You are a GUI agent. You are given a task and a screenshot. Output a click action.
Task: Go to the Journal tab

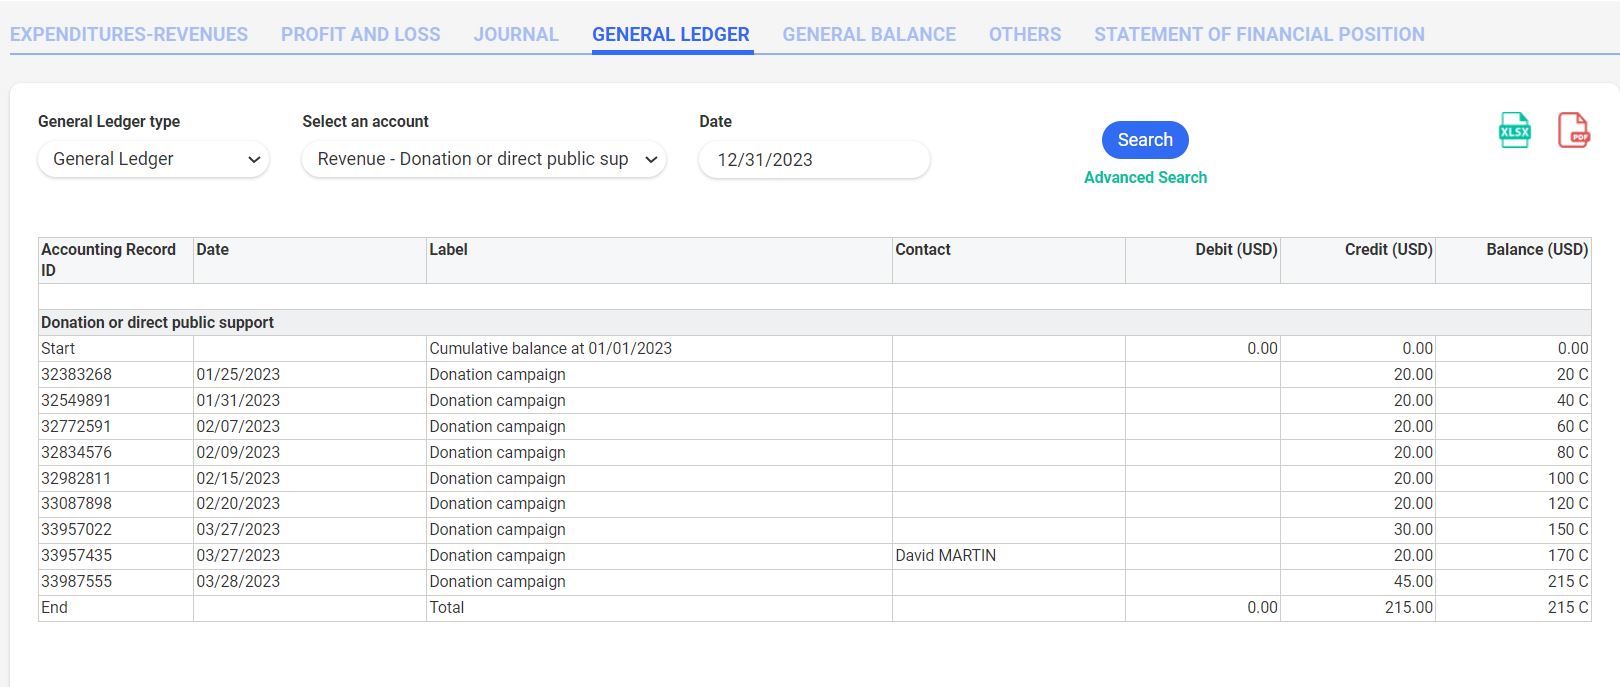tap(516, 34)
